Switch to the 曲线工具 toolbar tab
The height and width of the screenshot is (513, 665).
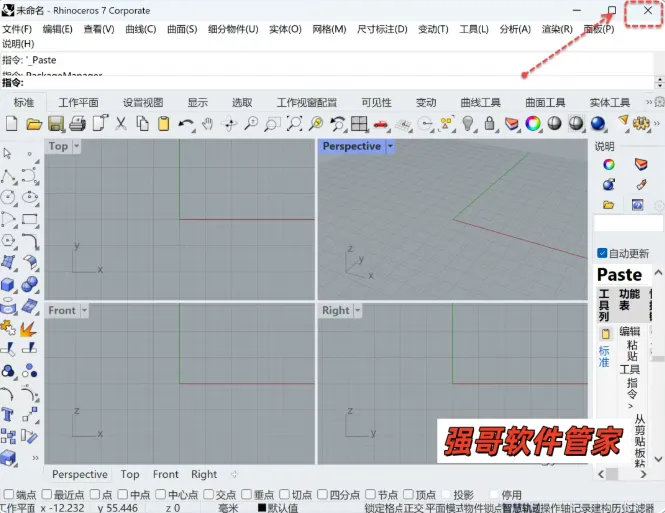[481, 103]
